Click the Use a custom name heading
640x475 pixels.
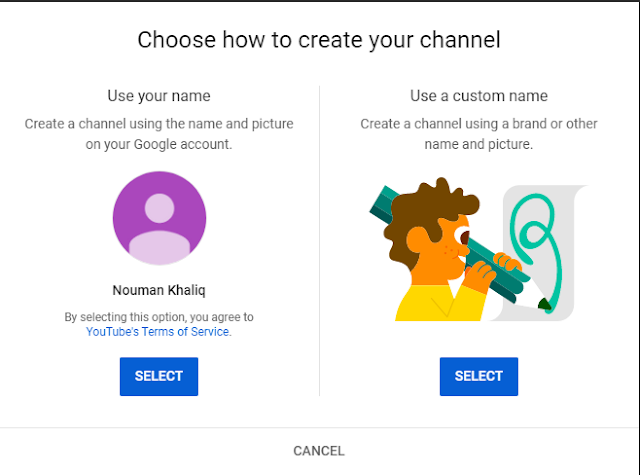(x=479, y=96)
